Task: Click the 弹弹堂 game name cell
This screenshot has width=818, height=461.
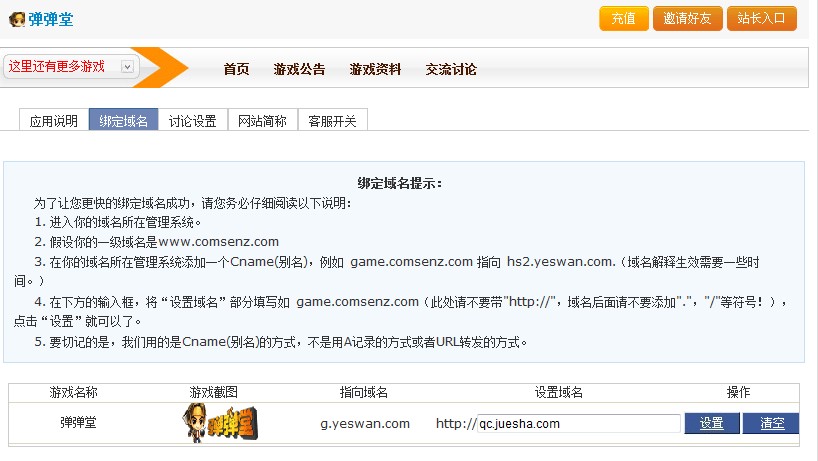Action: click(x=78, y=422)
